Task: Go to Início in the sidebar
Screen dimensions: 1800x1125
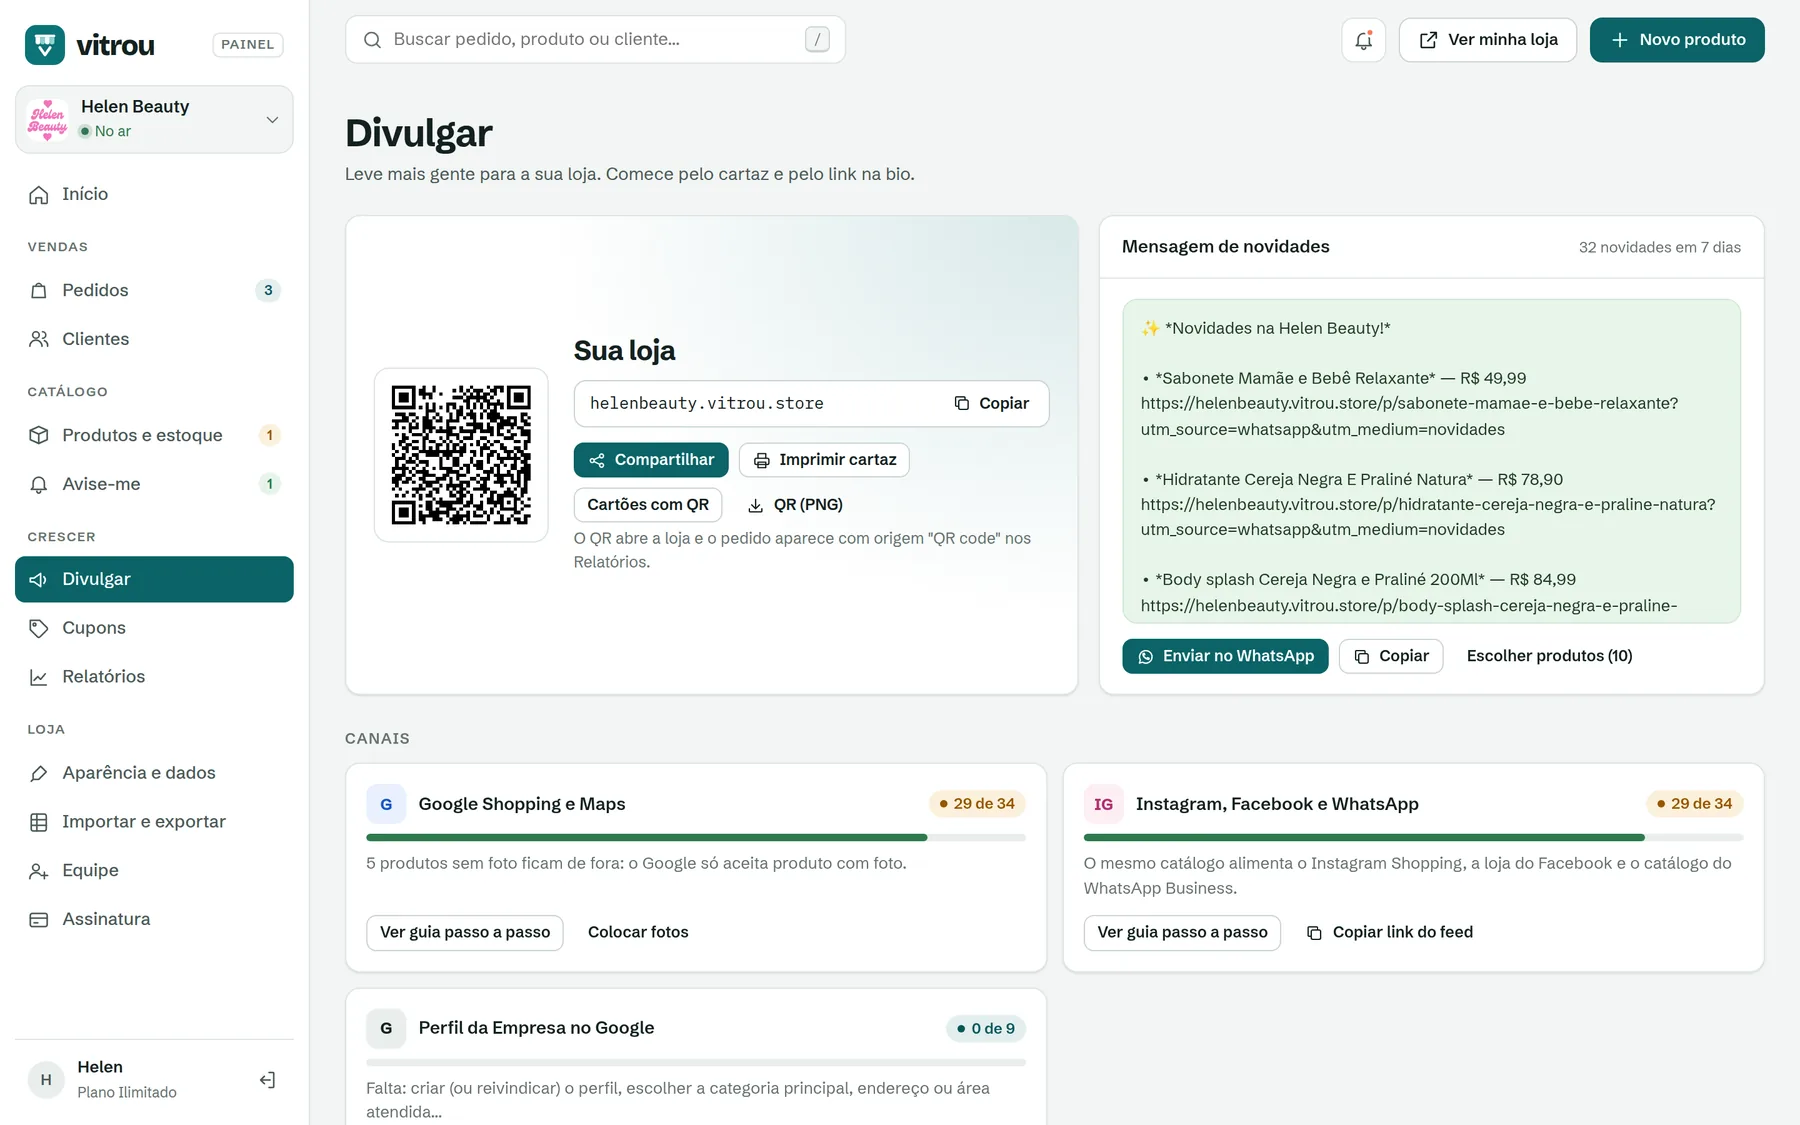Action: coord(154,194)
